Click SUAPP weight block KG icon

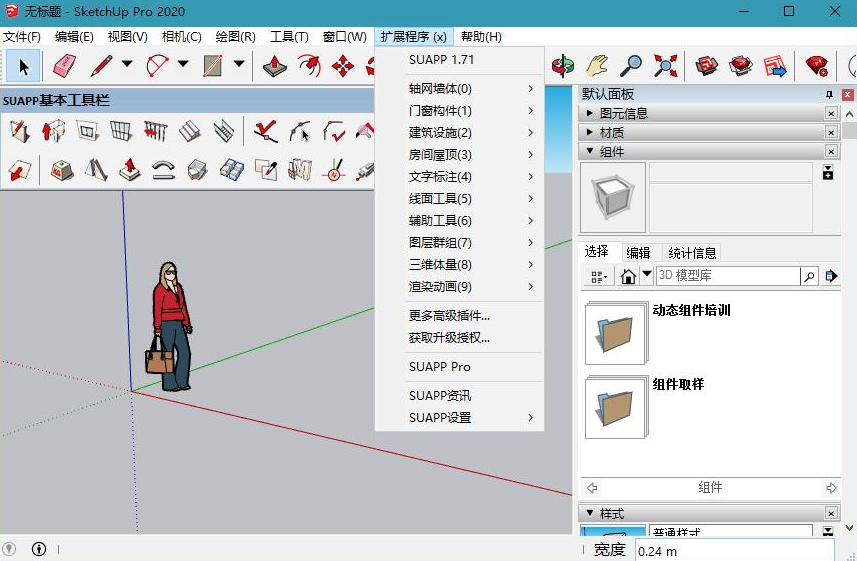tap(62, 170)
